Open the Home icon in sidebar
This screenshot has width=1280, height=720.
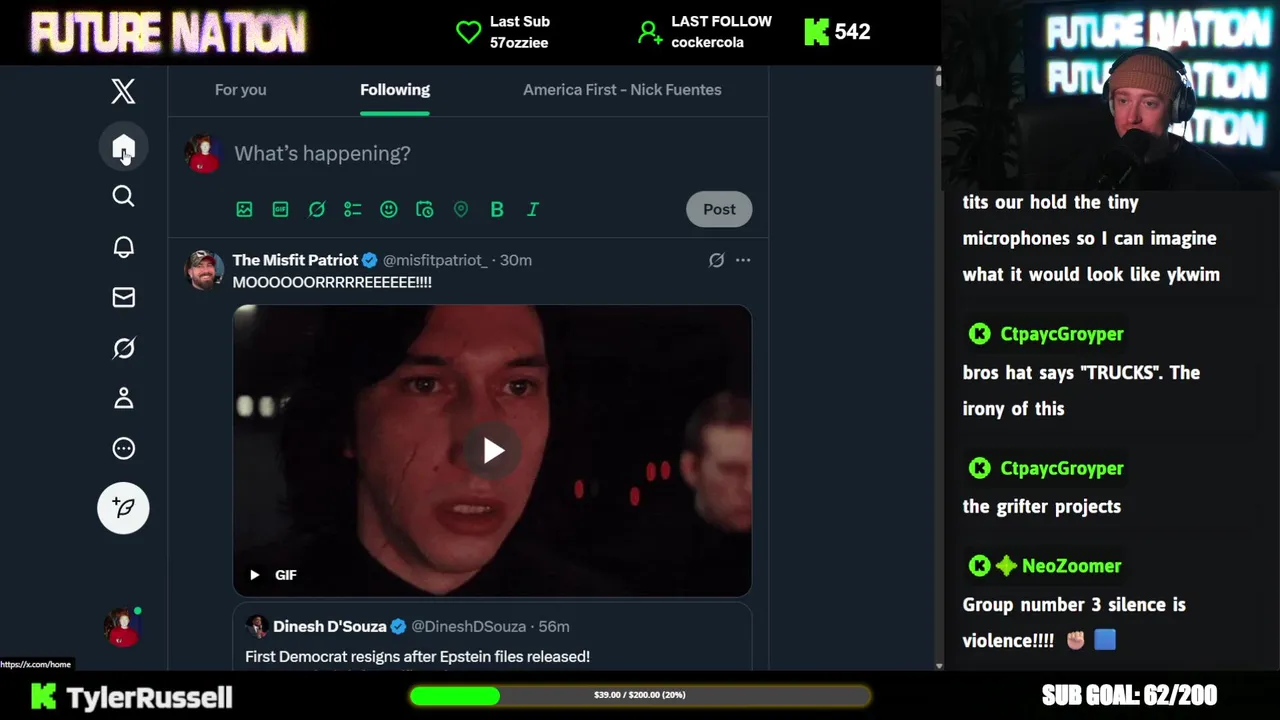click(123, 148)
